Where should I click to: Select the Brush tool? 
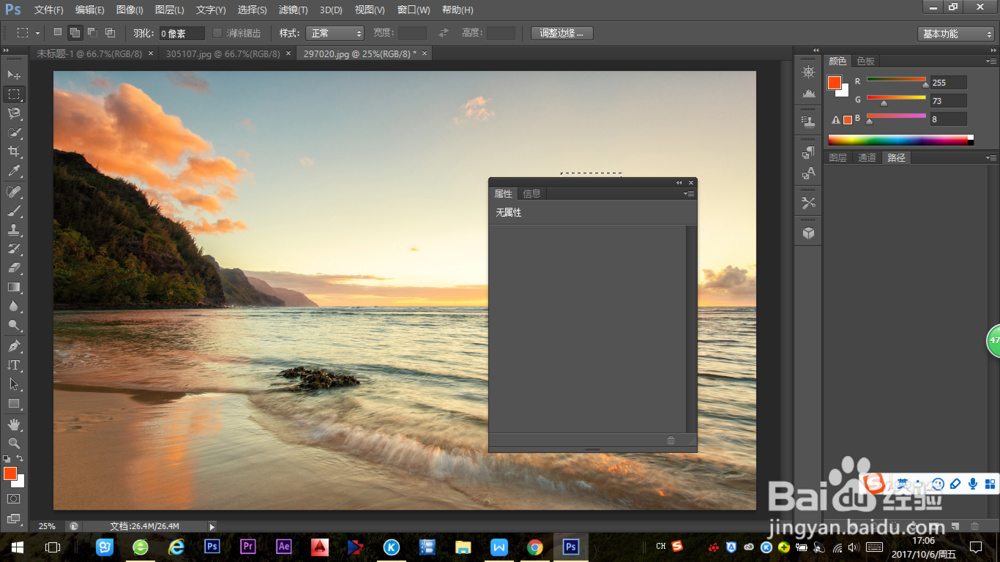(13, 211)
